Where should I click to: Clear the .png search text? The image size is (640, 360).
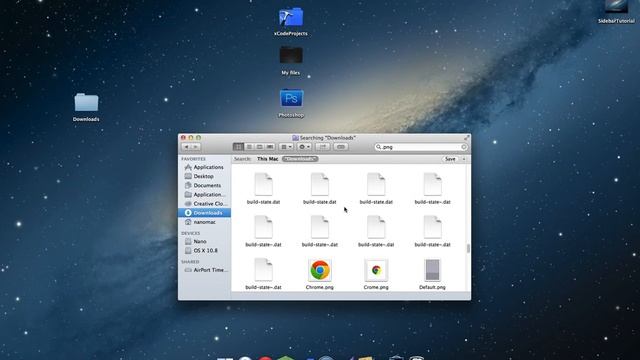click(x=464, y=147)
